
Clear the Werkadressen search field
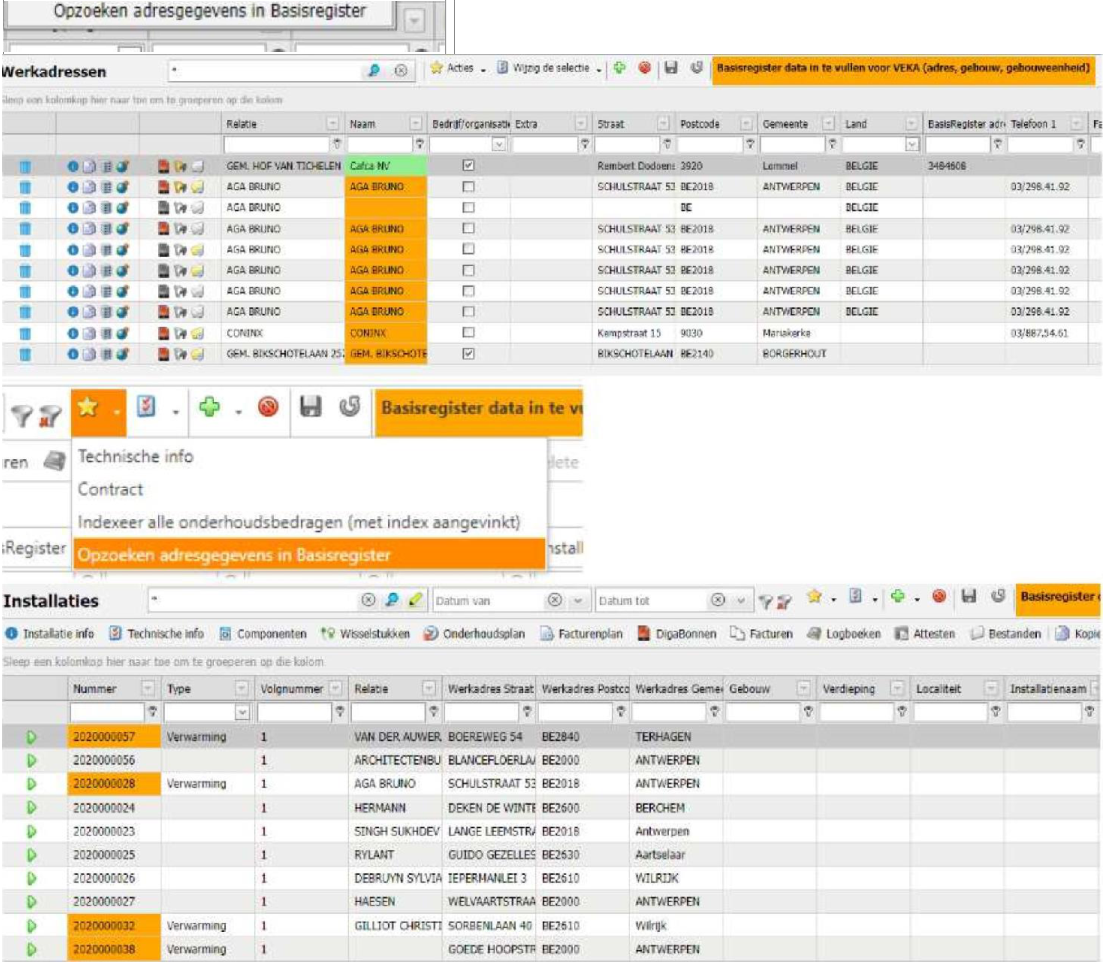coord(400,70)
